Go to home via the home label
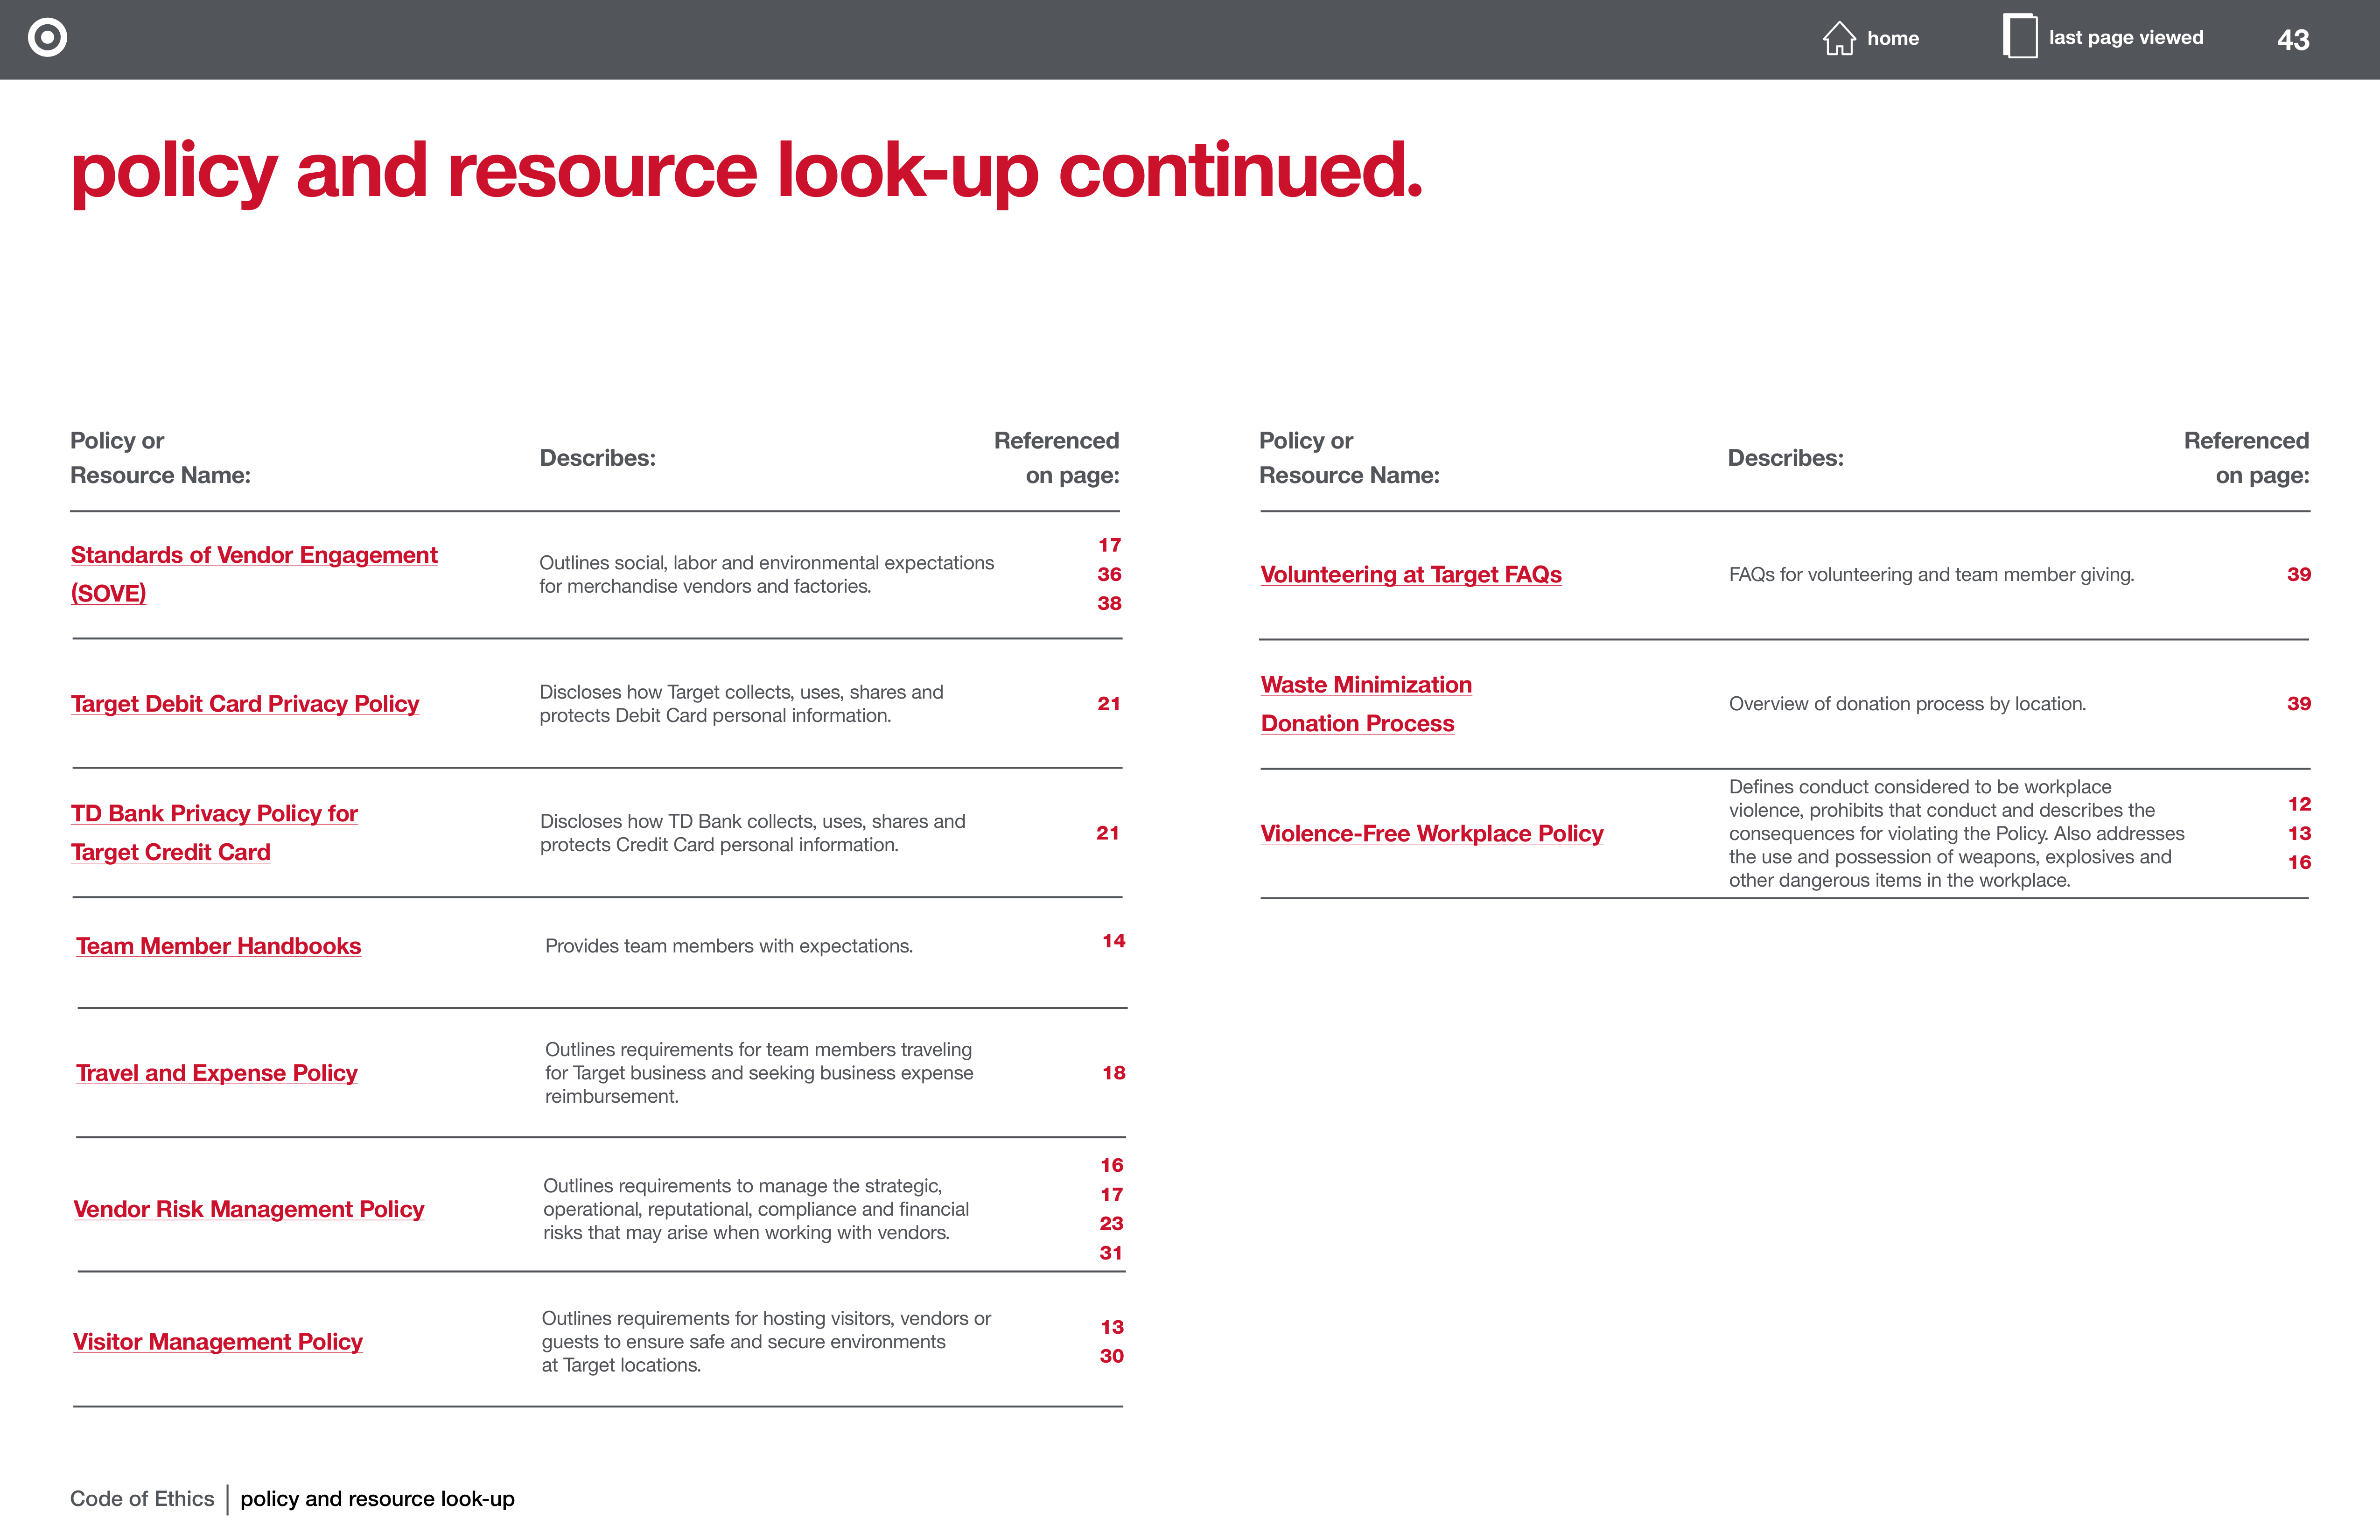This screenshot has height=1540, width=2380. [x=1892, y=38]
